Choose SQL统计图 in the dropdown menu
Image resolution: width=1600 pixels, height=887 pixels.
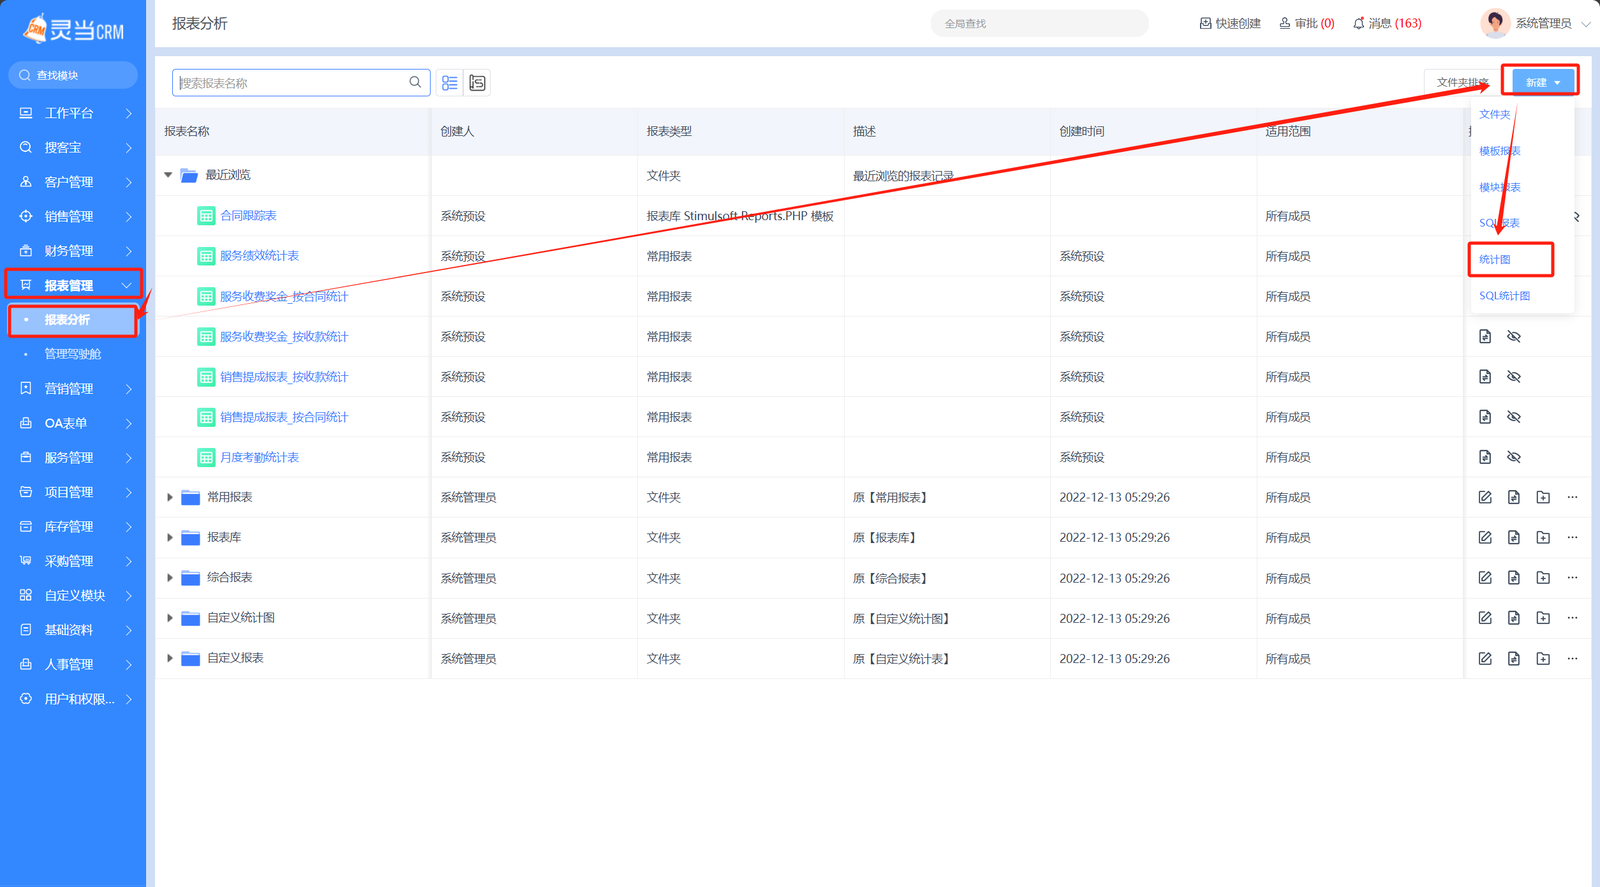(1504, 296)
